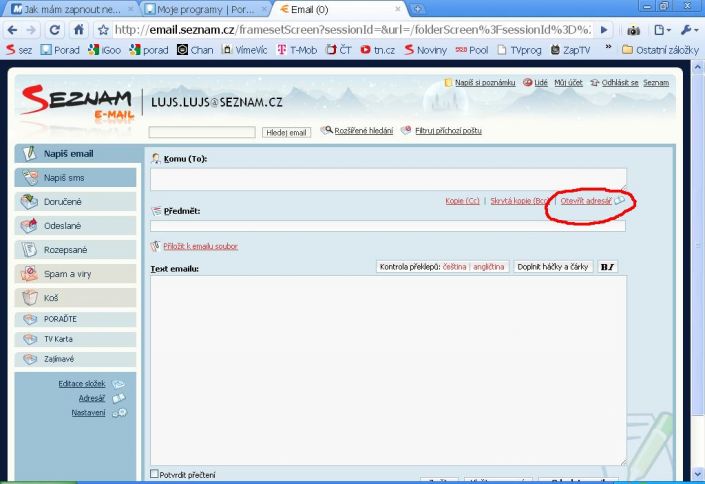
Task: Open the Adresář link in sidebar
Action: click(x=92, y=398)
